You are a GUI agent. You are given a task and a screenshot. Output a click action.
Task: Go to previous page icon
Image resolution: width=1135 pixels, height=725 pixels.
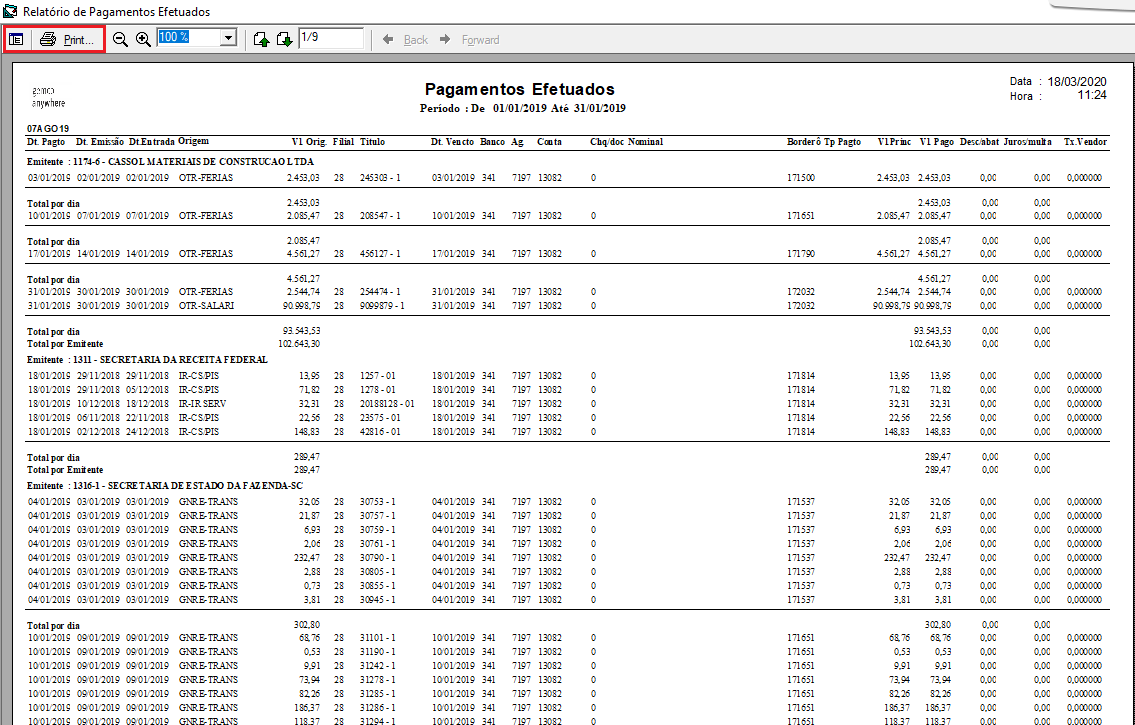tap(261, 39)
